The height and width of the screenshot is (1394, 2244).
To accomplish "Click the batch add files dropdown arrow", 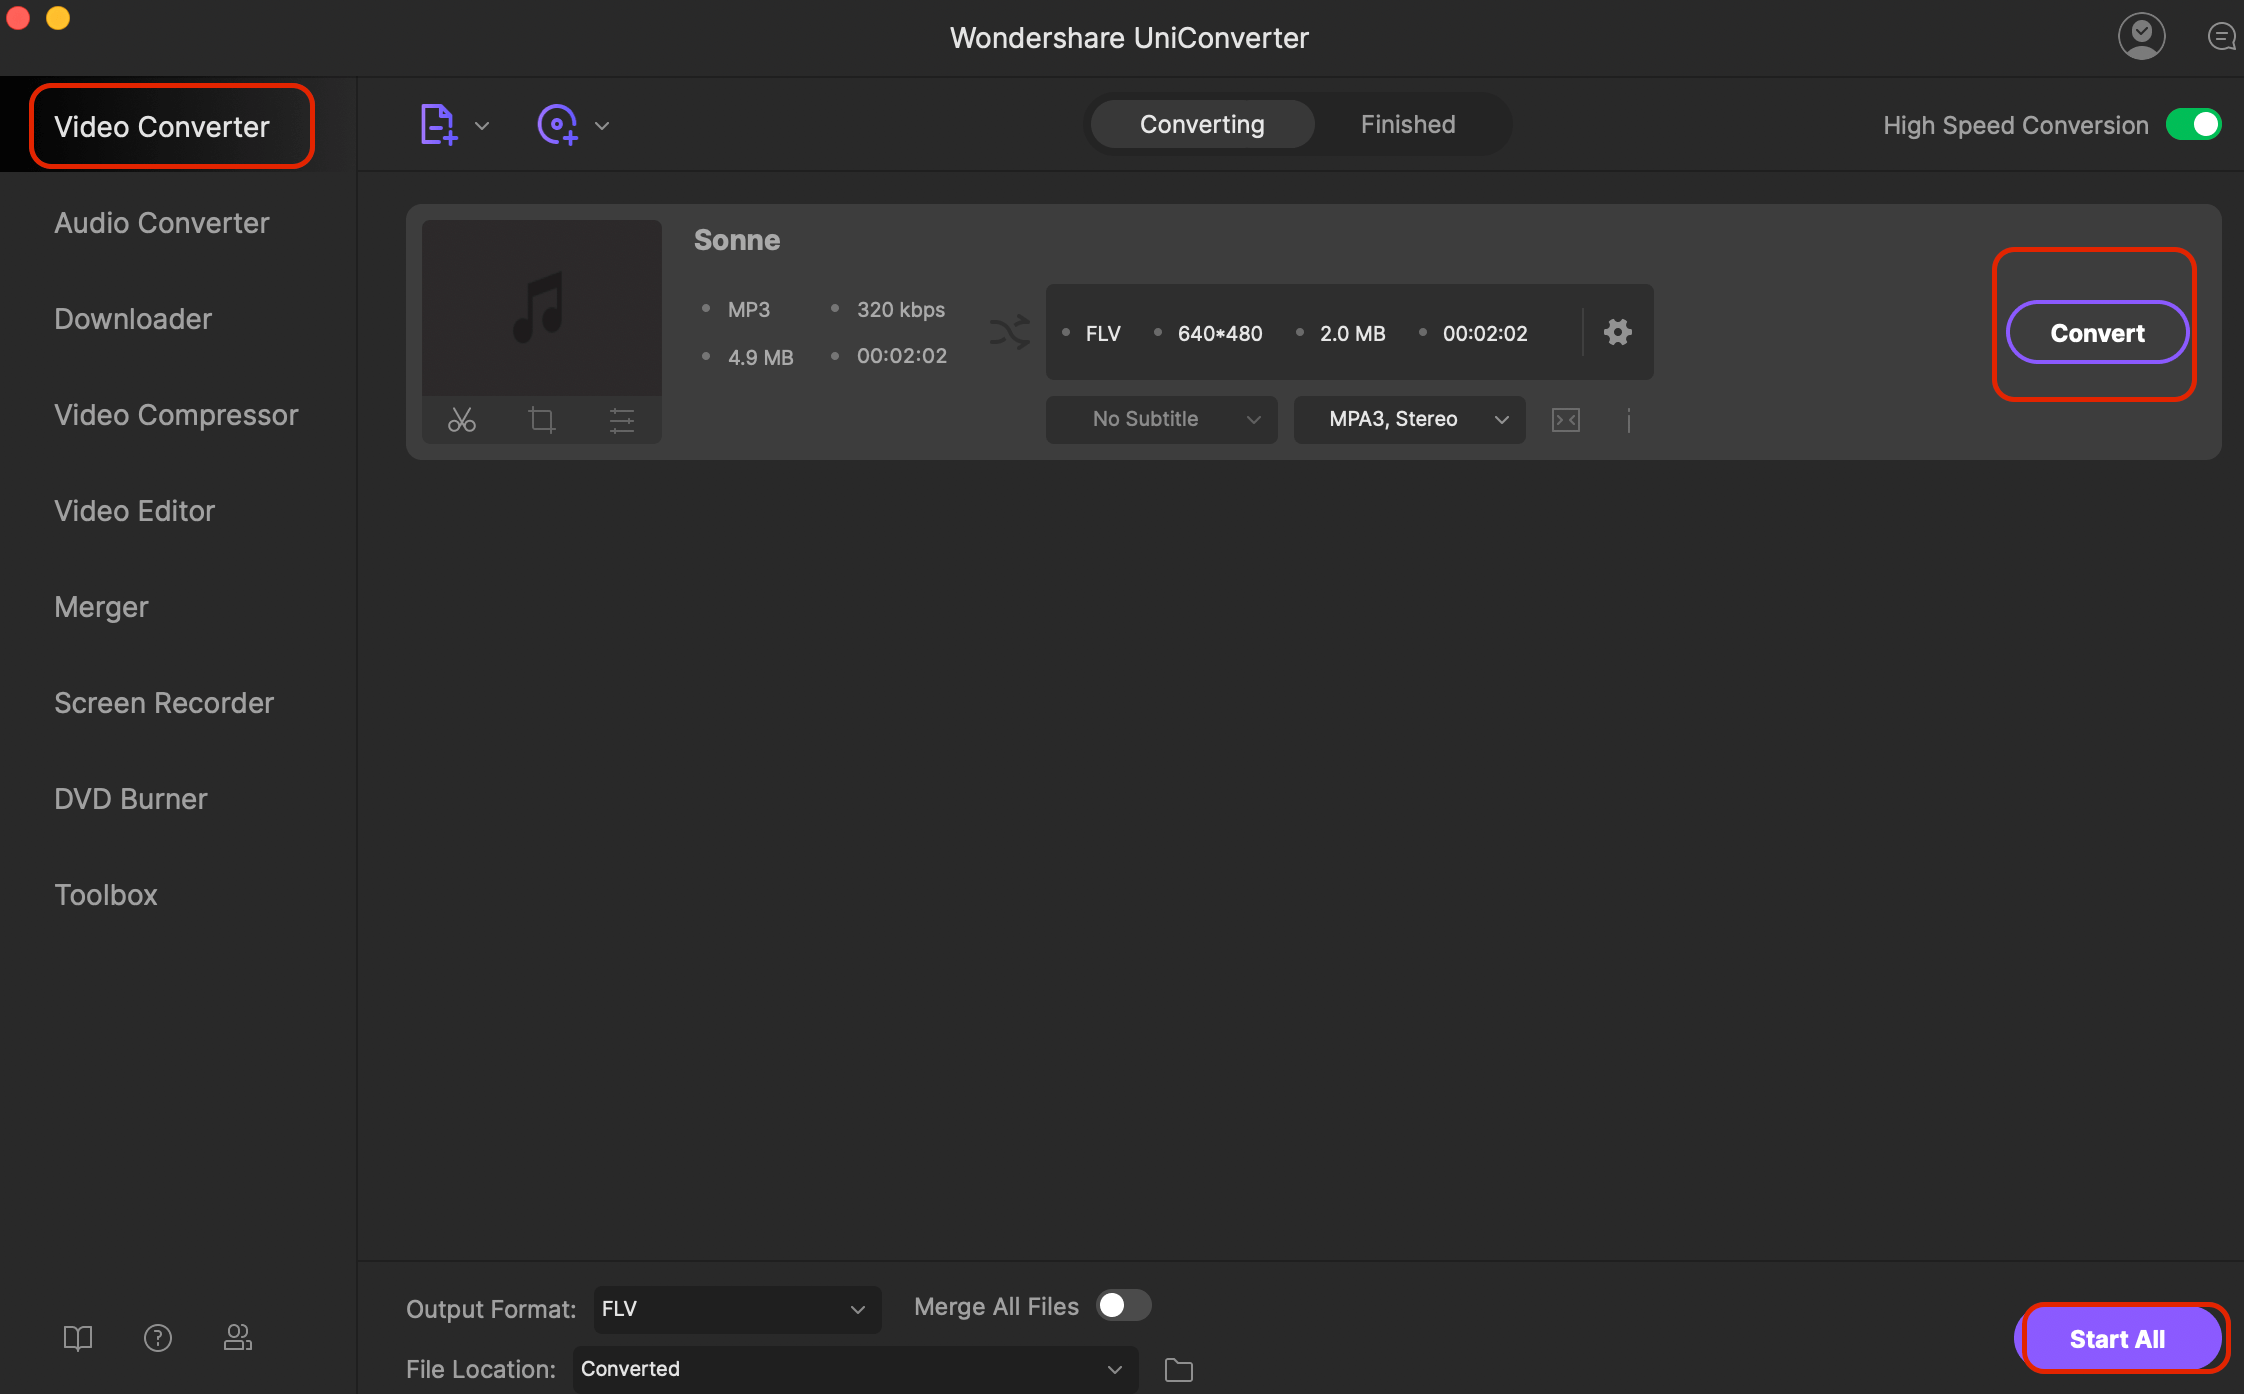I will [x=480, y=125].
